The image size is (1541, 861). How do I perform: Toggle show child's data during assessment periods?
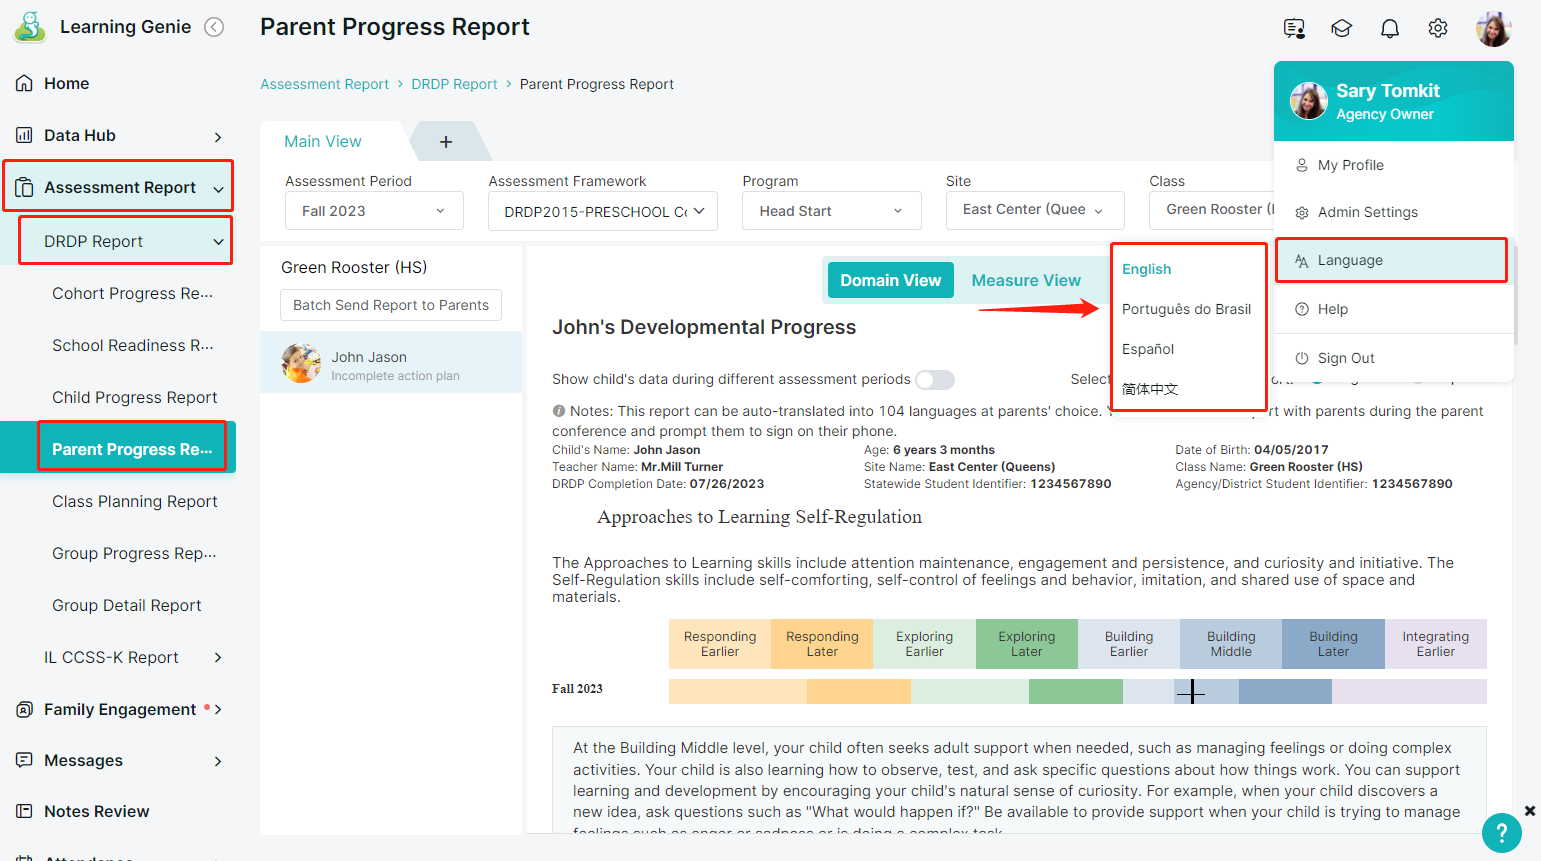click(934, 380)
